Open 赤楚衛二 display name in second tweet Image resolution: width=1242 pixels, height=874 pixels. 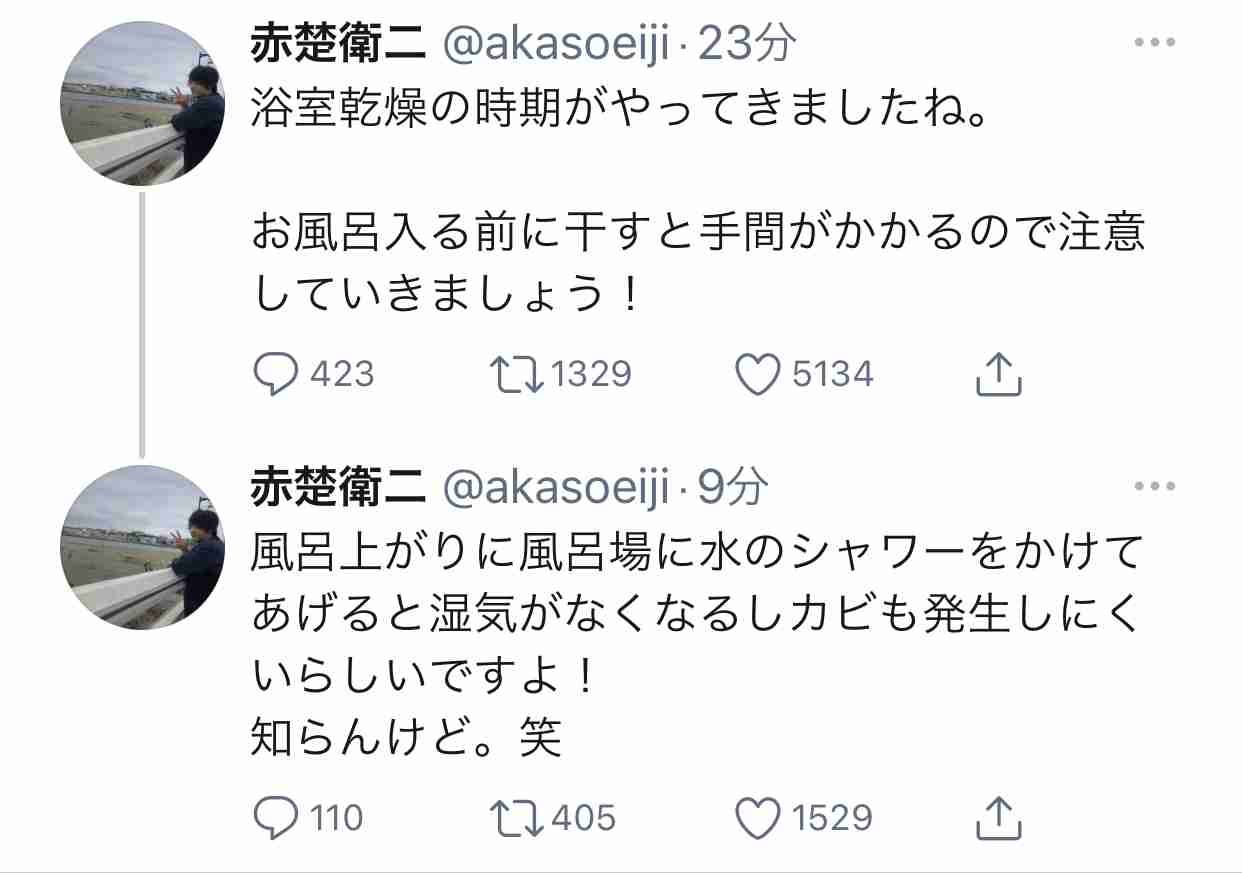(341, 488)
